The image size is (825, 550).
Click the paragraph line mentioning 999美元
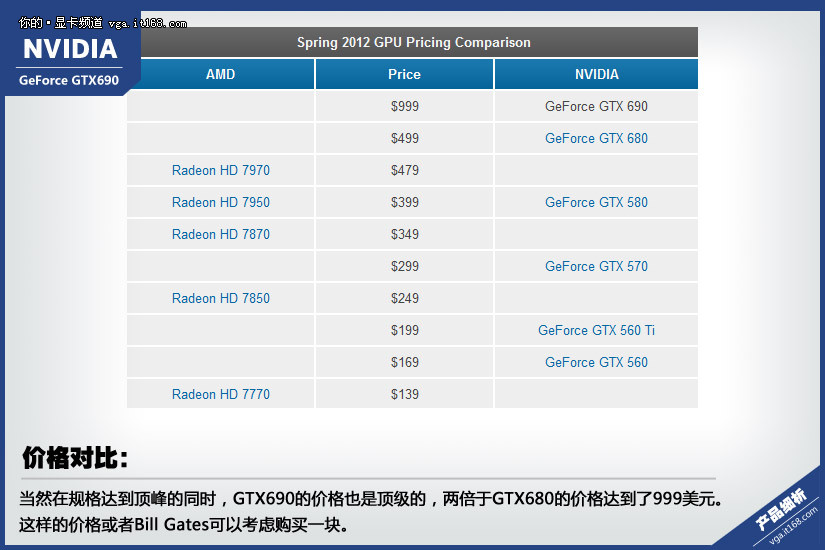(371, 498)
